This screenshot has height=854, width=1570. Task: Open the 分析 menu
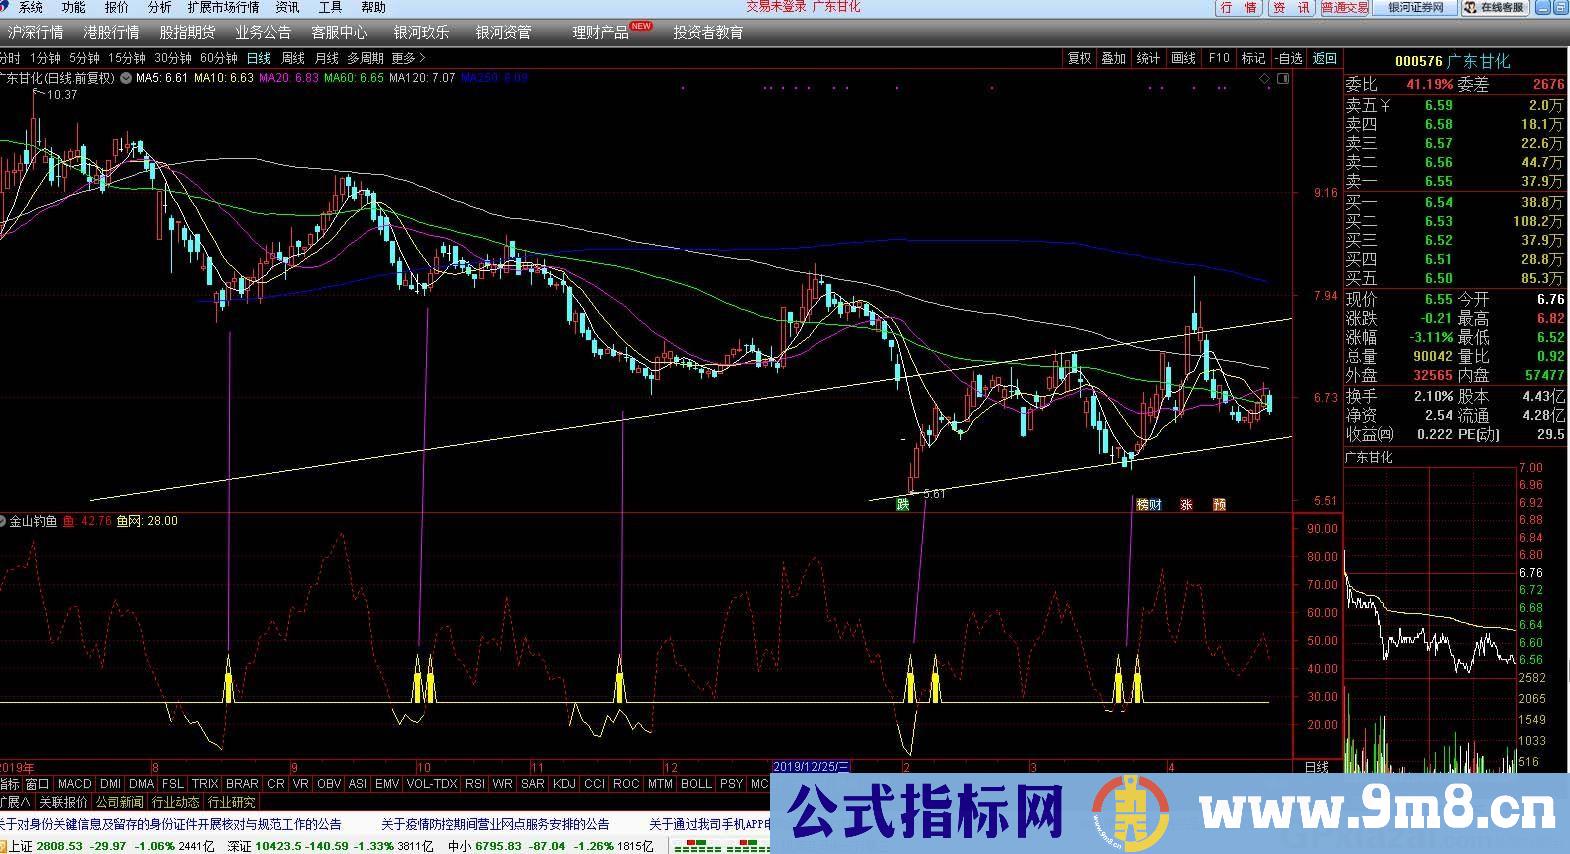[160, 7]
